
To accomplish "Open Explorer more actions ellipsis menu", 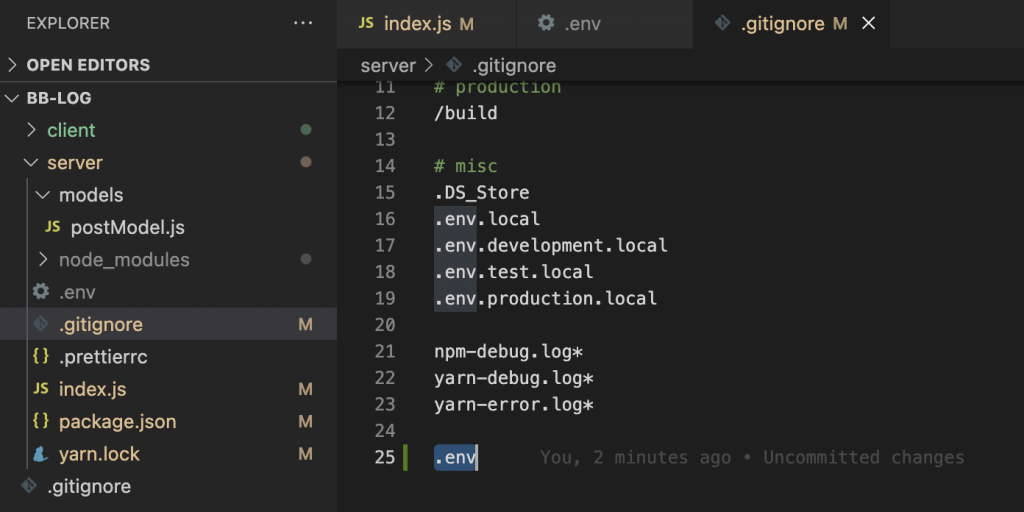I will point(303,22).
